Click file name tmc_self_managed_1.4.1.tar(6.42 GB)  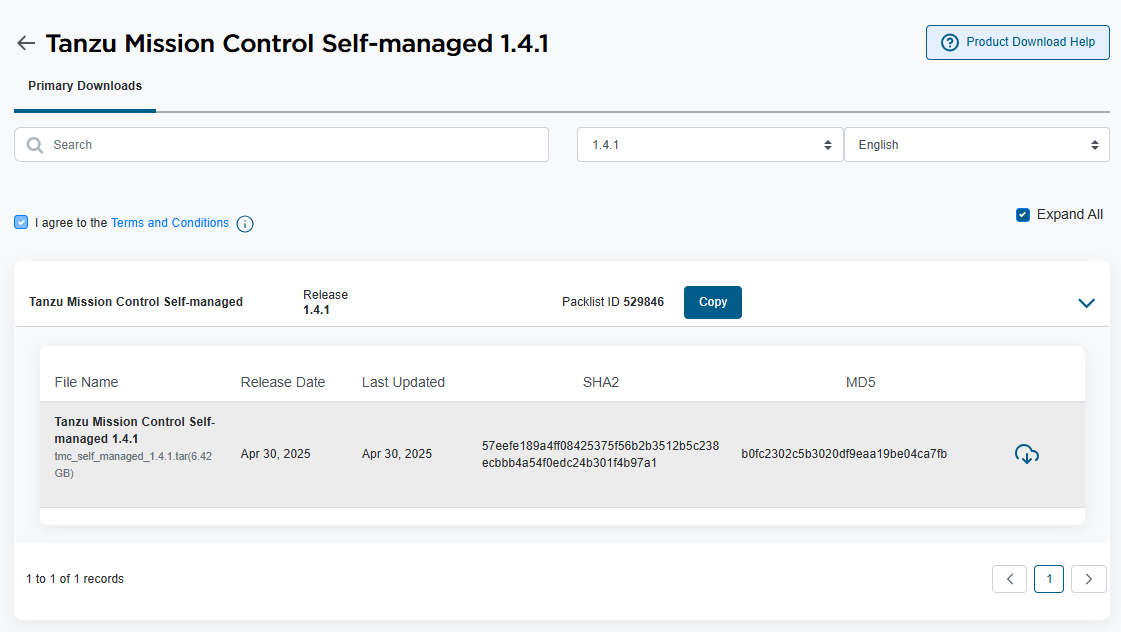coord(133,465)
